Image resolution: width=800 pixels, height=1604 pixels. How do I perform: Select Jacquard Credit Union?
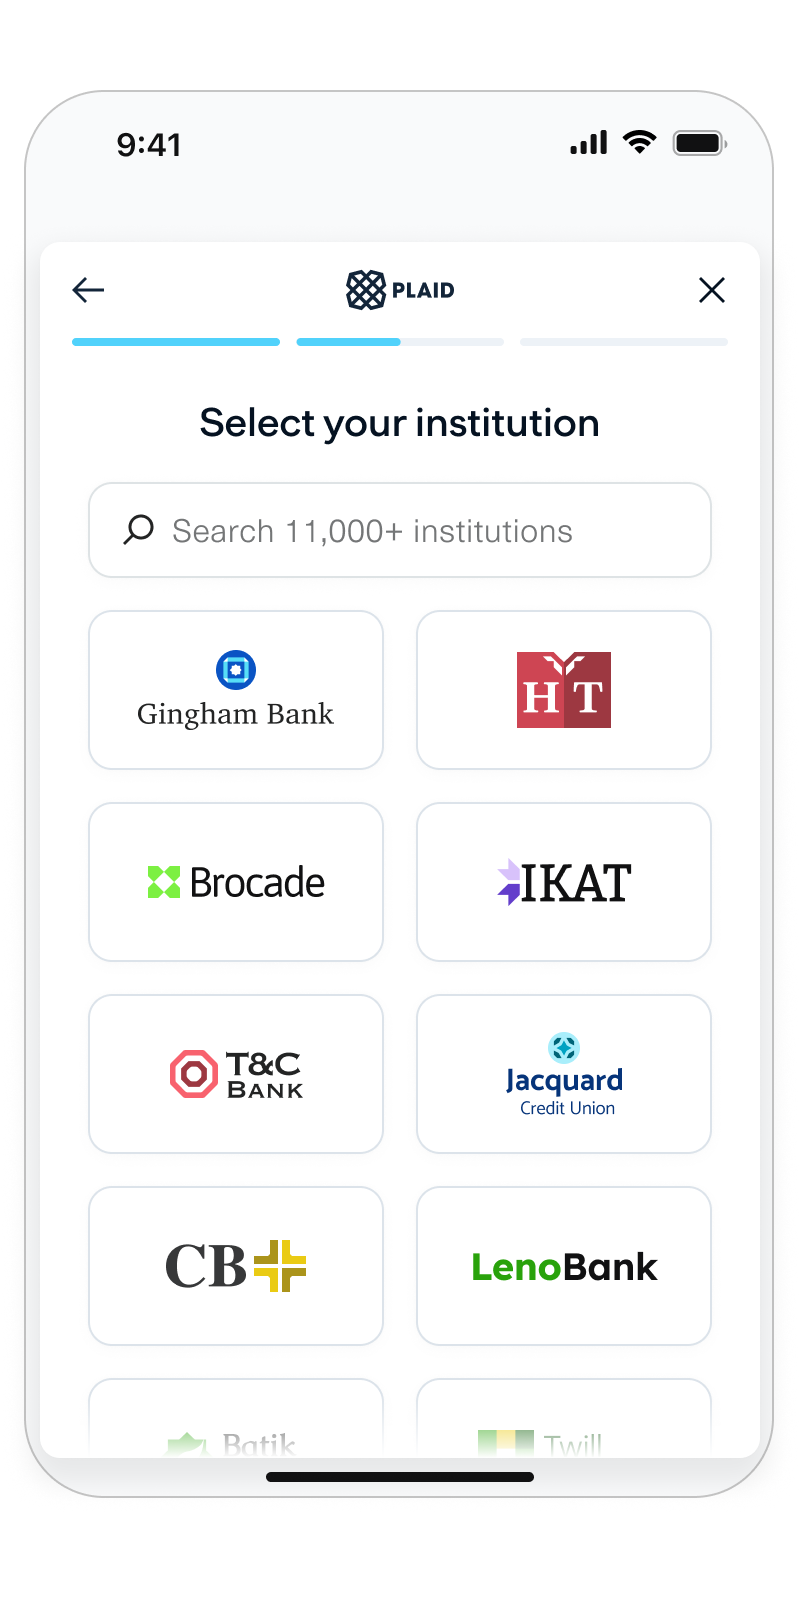click(563, 1074)
